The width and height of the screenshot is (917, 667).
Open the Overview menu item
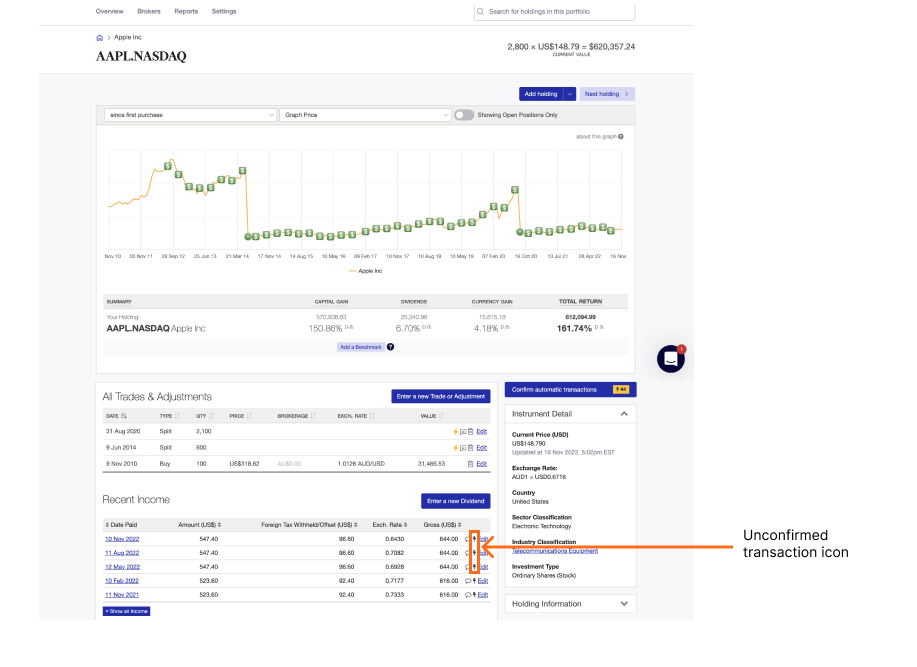click(109, 12)
